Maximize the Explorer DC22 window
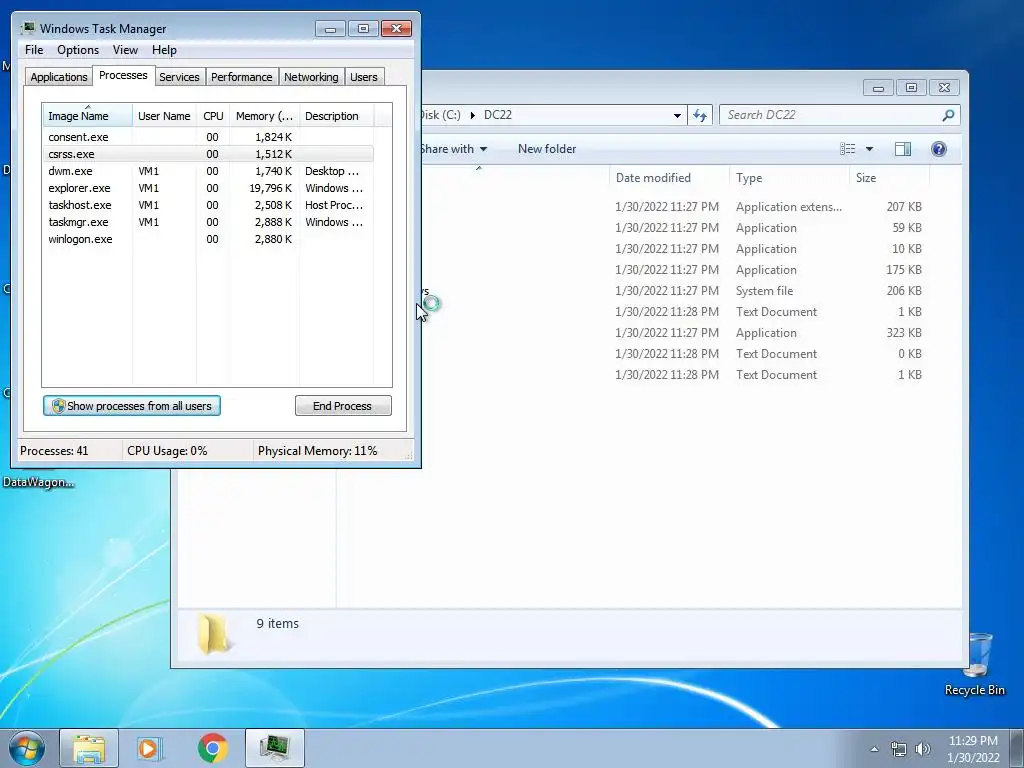This screenshot has height=768, width=1024. [x=911, y=88]
